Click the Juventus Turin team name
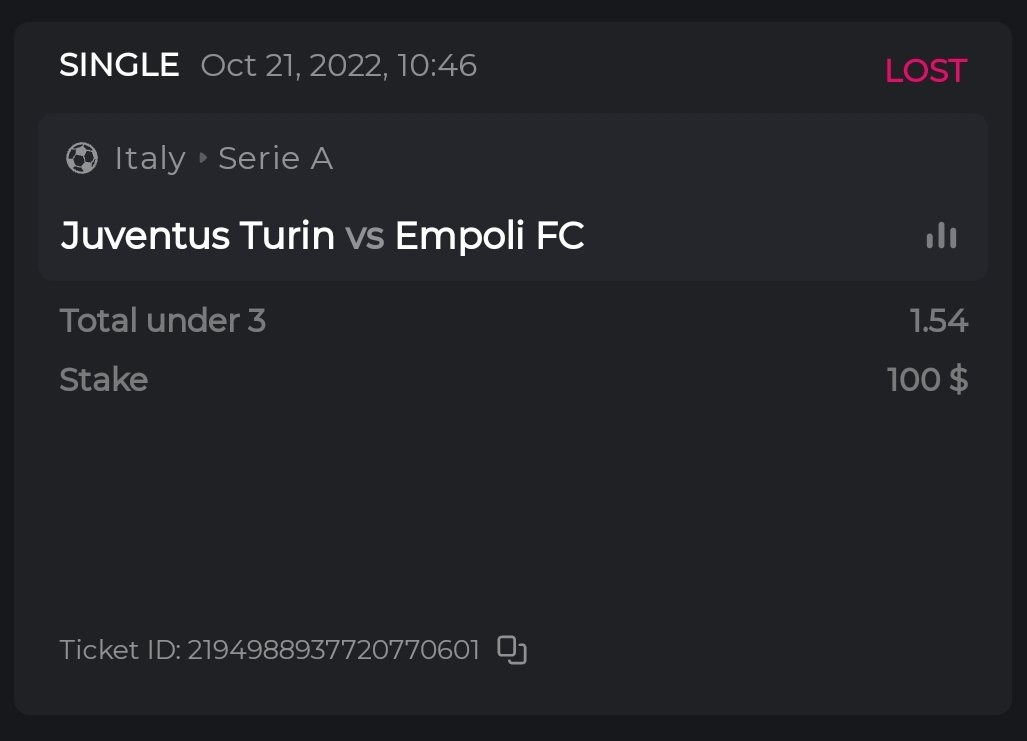The image size is (1027, 741). [197, 236]
